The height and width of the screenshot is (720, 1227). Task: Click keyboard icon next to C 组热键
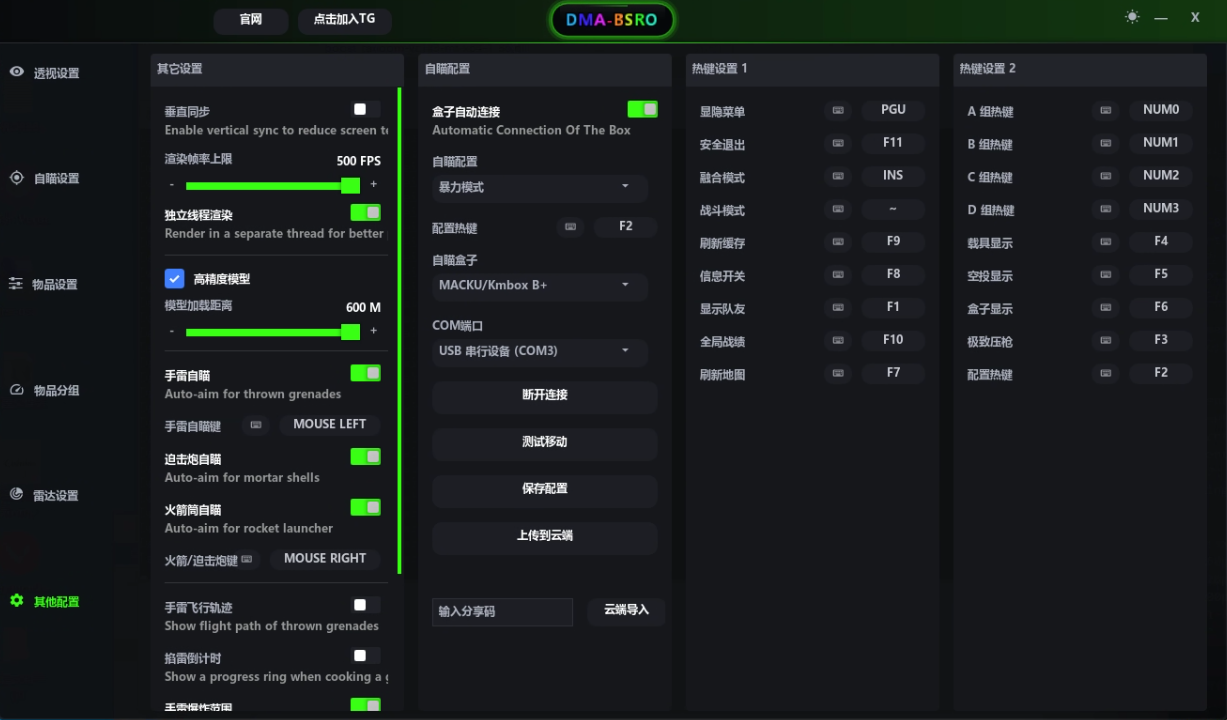tap(1106, 176)
